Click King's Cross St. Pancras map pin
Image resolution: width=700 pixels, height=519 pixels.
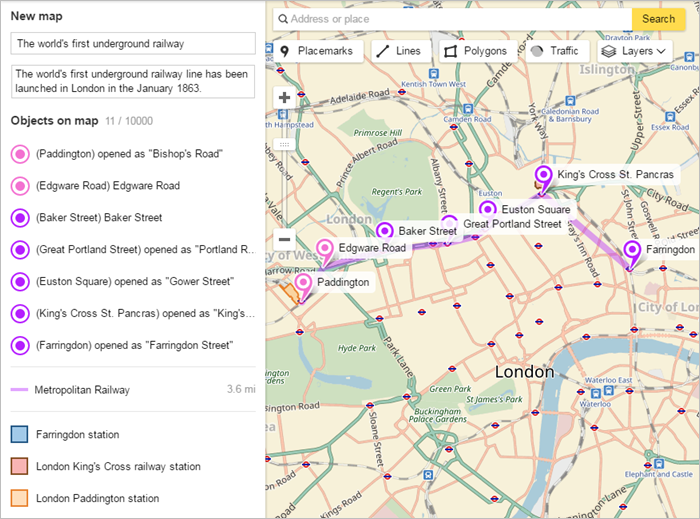[543, 176]
